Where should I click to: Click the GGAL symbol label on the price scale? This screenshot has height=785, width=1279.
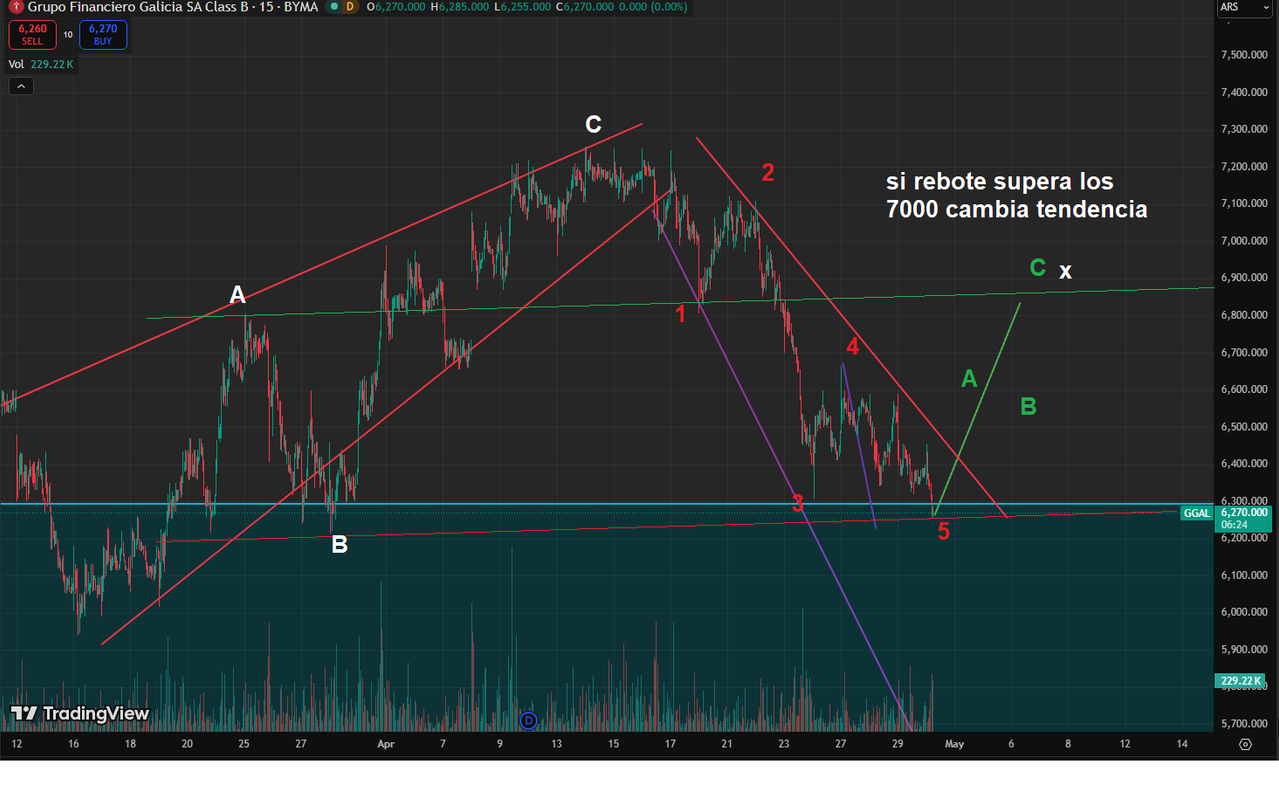pyautogui.click(x=1196, y=513)
